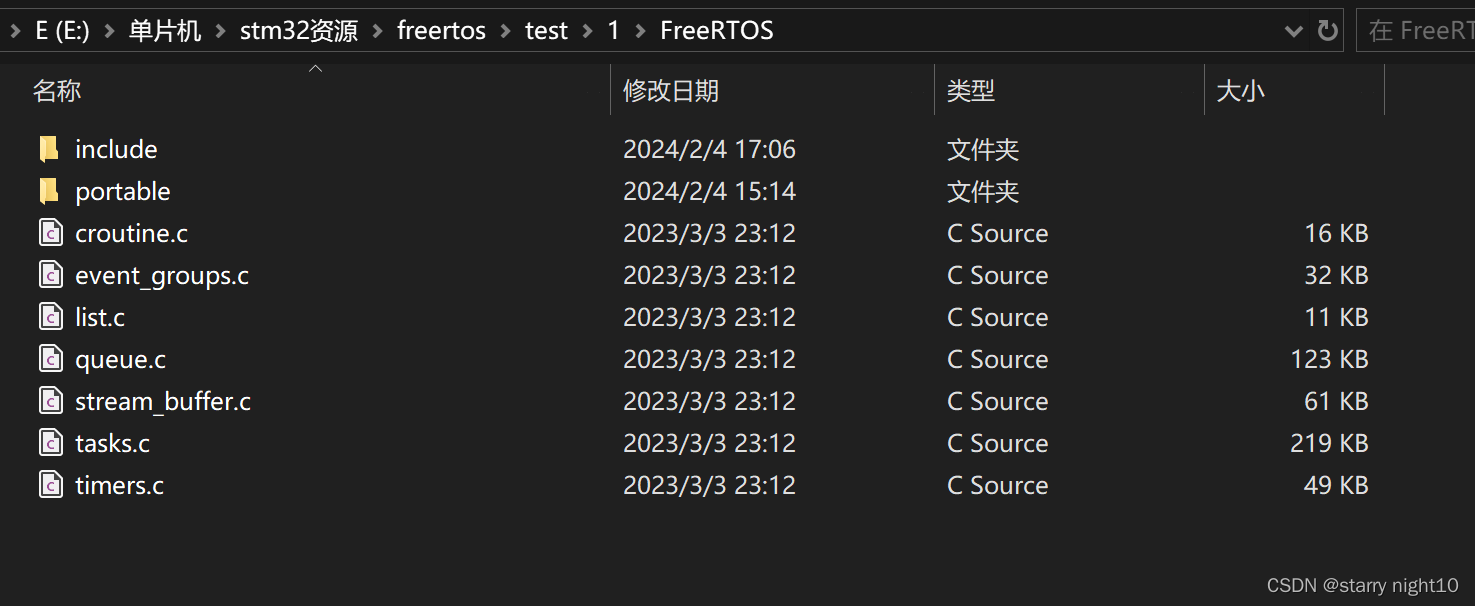
Task: Select the include folder icon
Action: coord(49,149)
